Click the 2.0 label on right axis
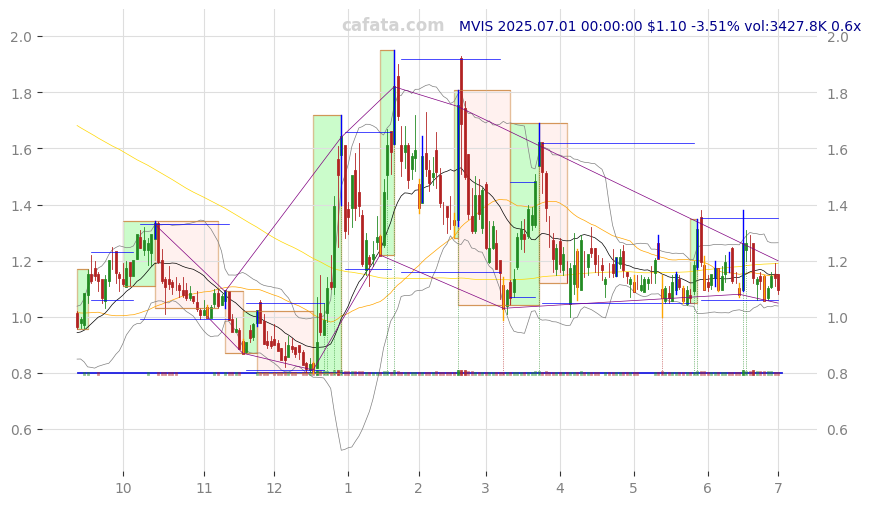Viewport: 871px width, 505px height. coord(838,37)
